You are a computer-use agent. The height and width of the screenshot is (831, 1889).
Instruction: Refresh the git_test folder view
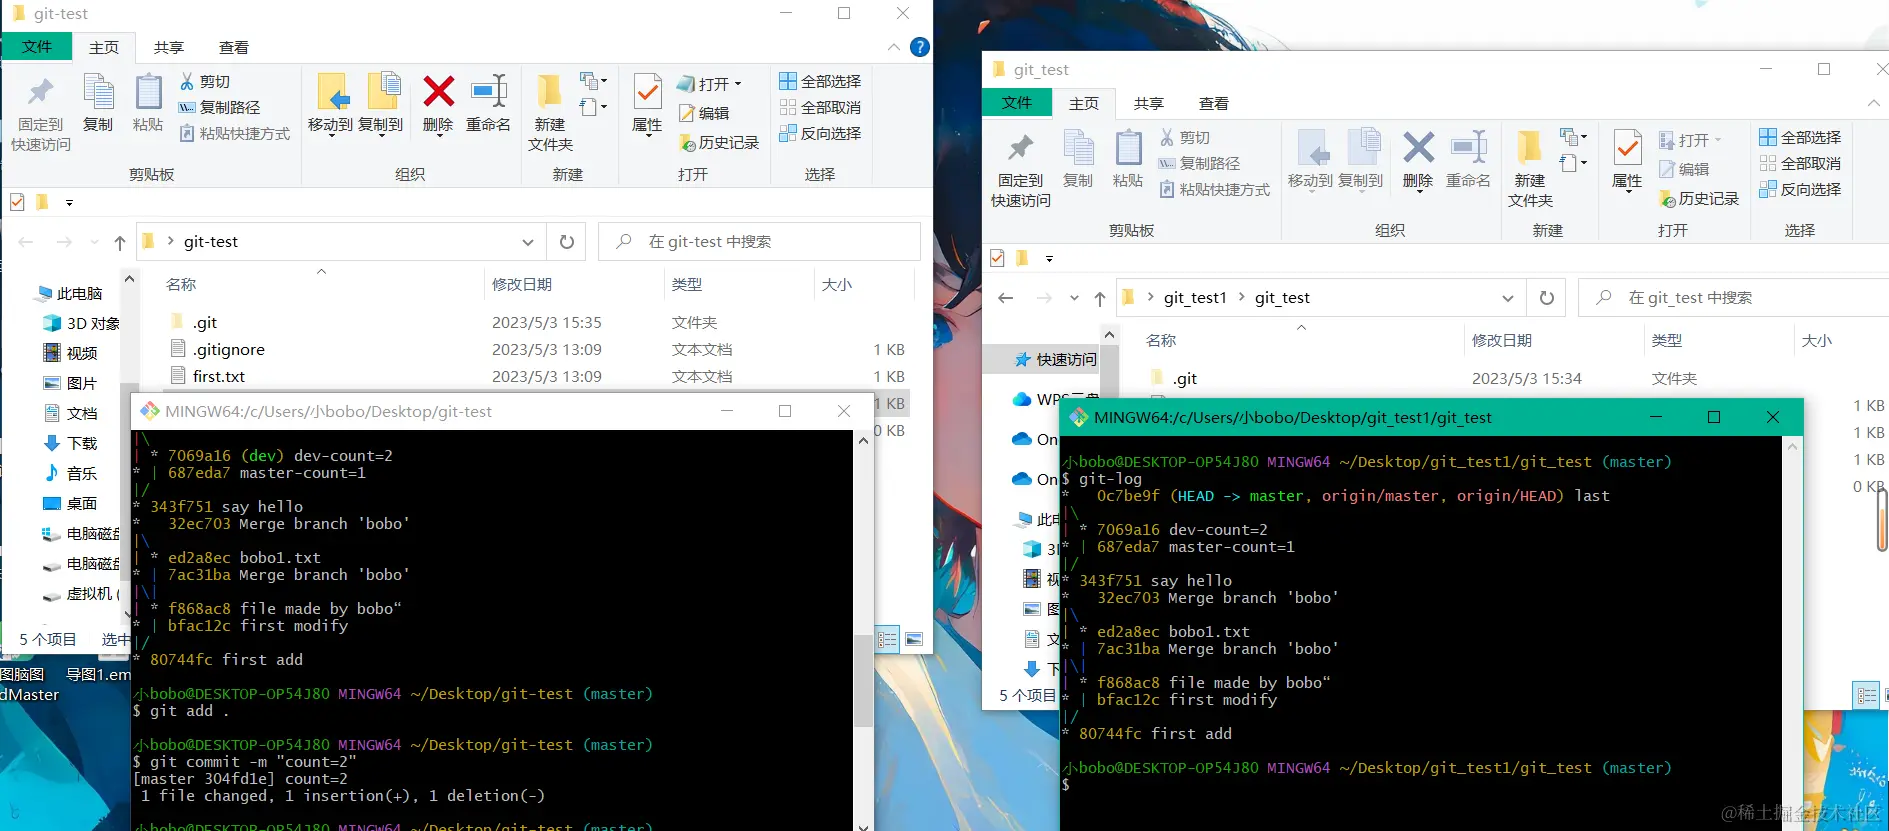[x=1547, y=298]
